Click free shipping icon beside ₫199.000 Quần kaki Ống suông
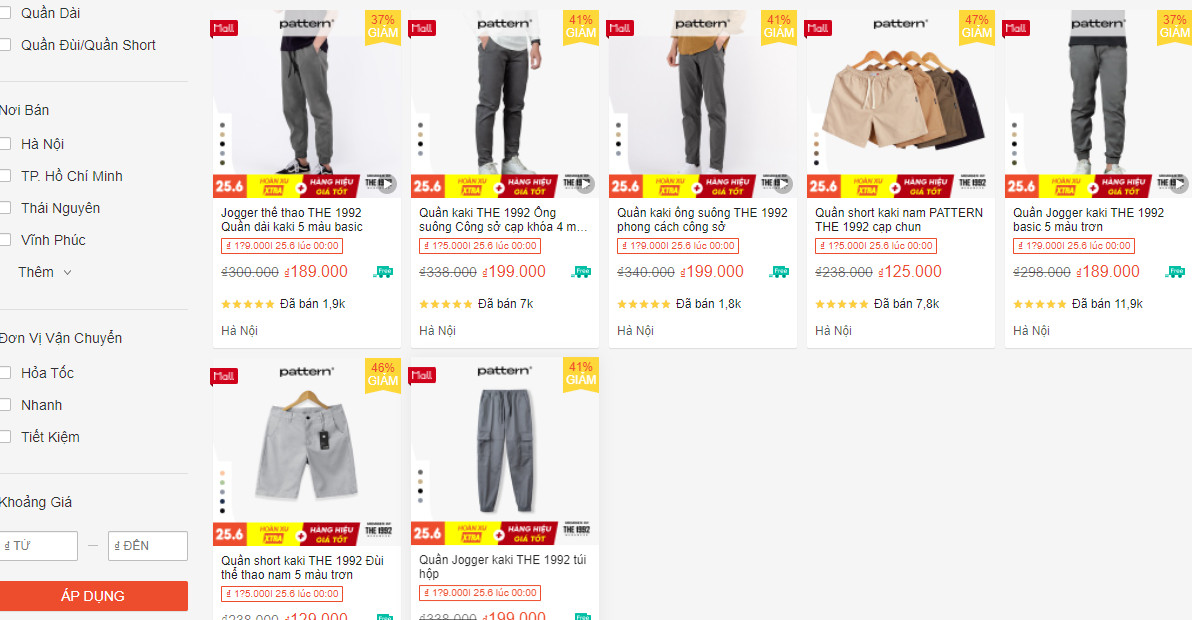Screen dimensions: 1192x620 point(582,272)
